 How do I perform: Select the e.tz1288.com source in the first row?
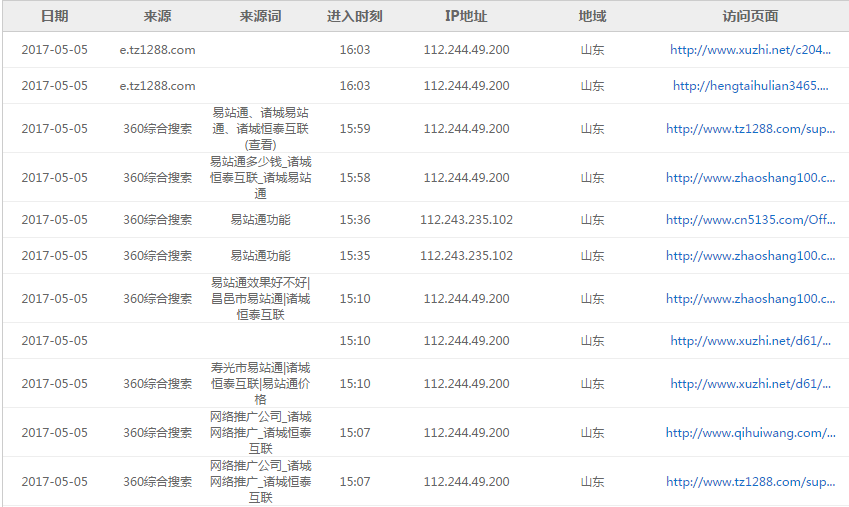pyautogui.click(x=158, y=50)
